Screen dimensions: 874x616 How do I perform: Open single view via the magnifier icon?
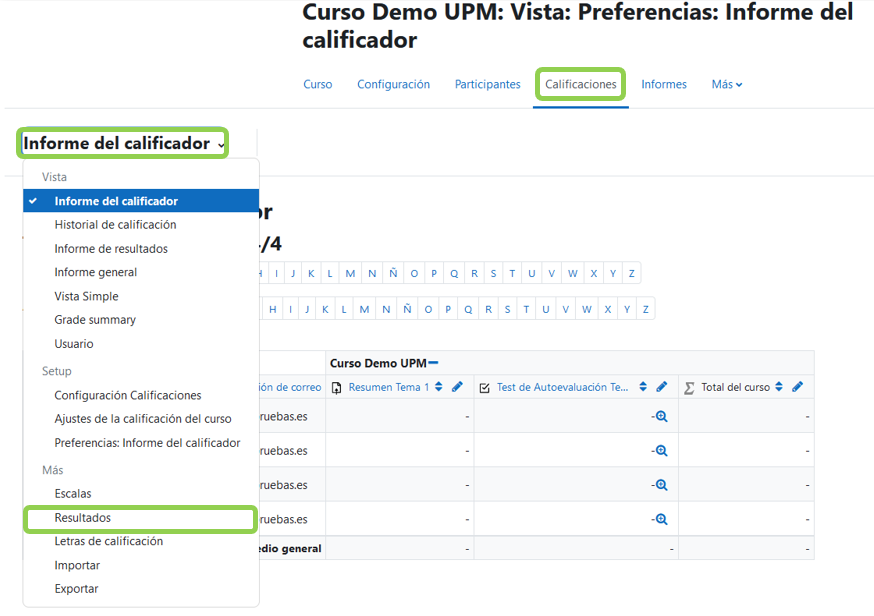tap(661, 415)
